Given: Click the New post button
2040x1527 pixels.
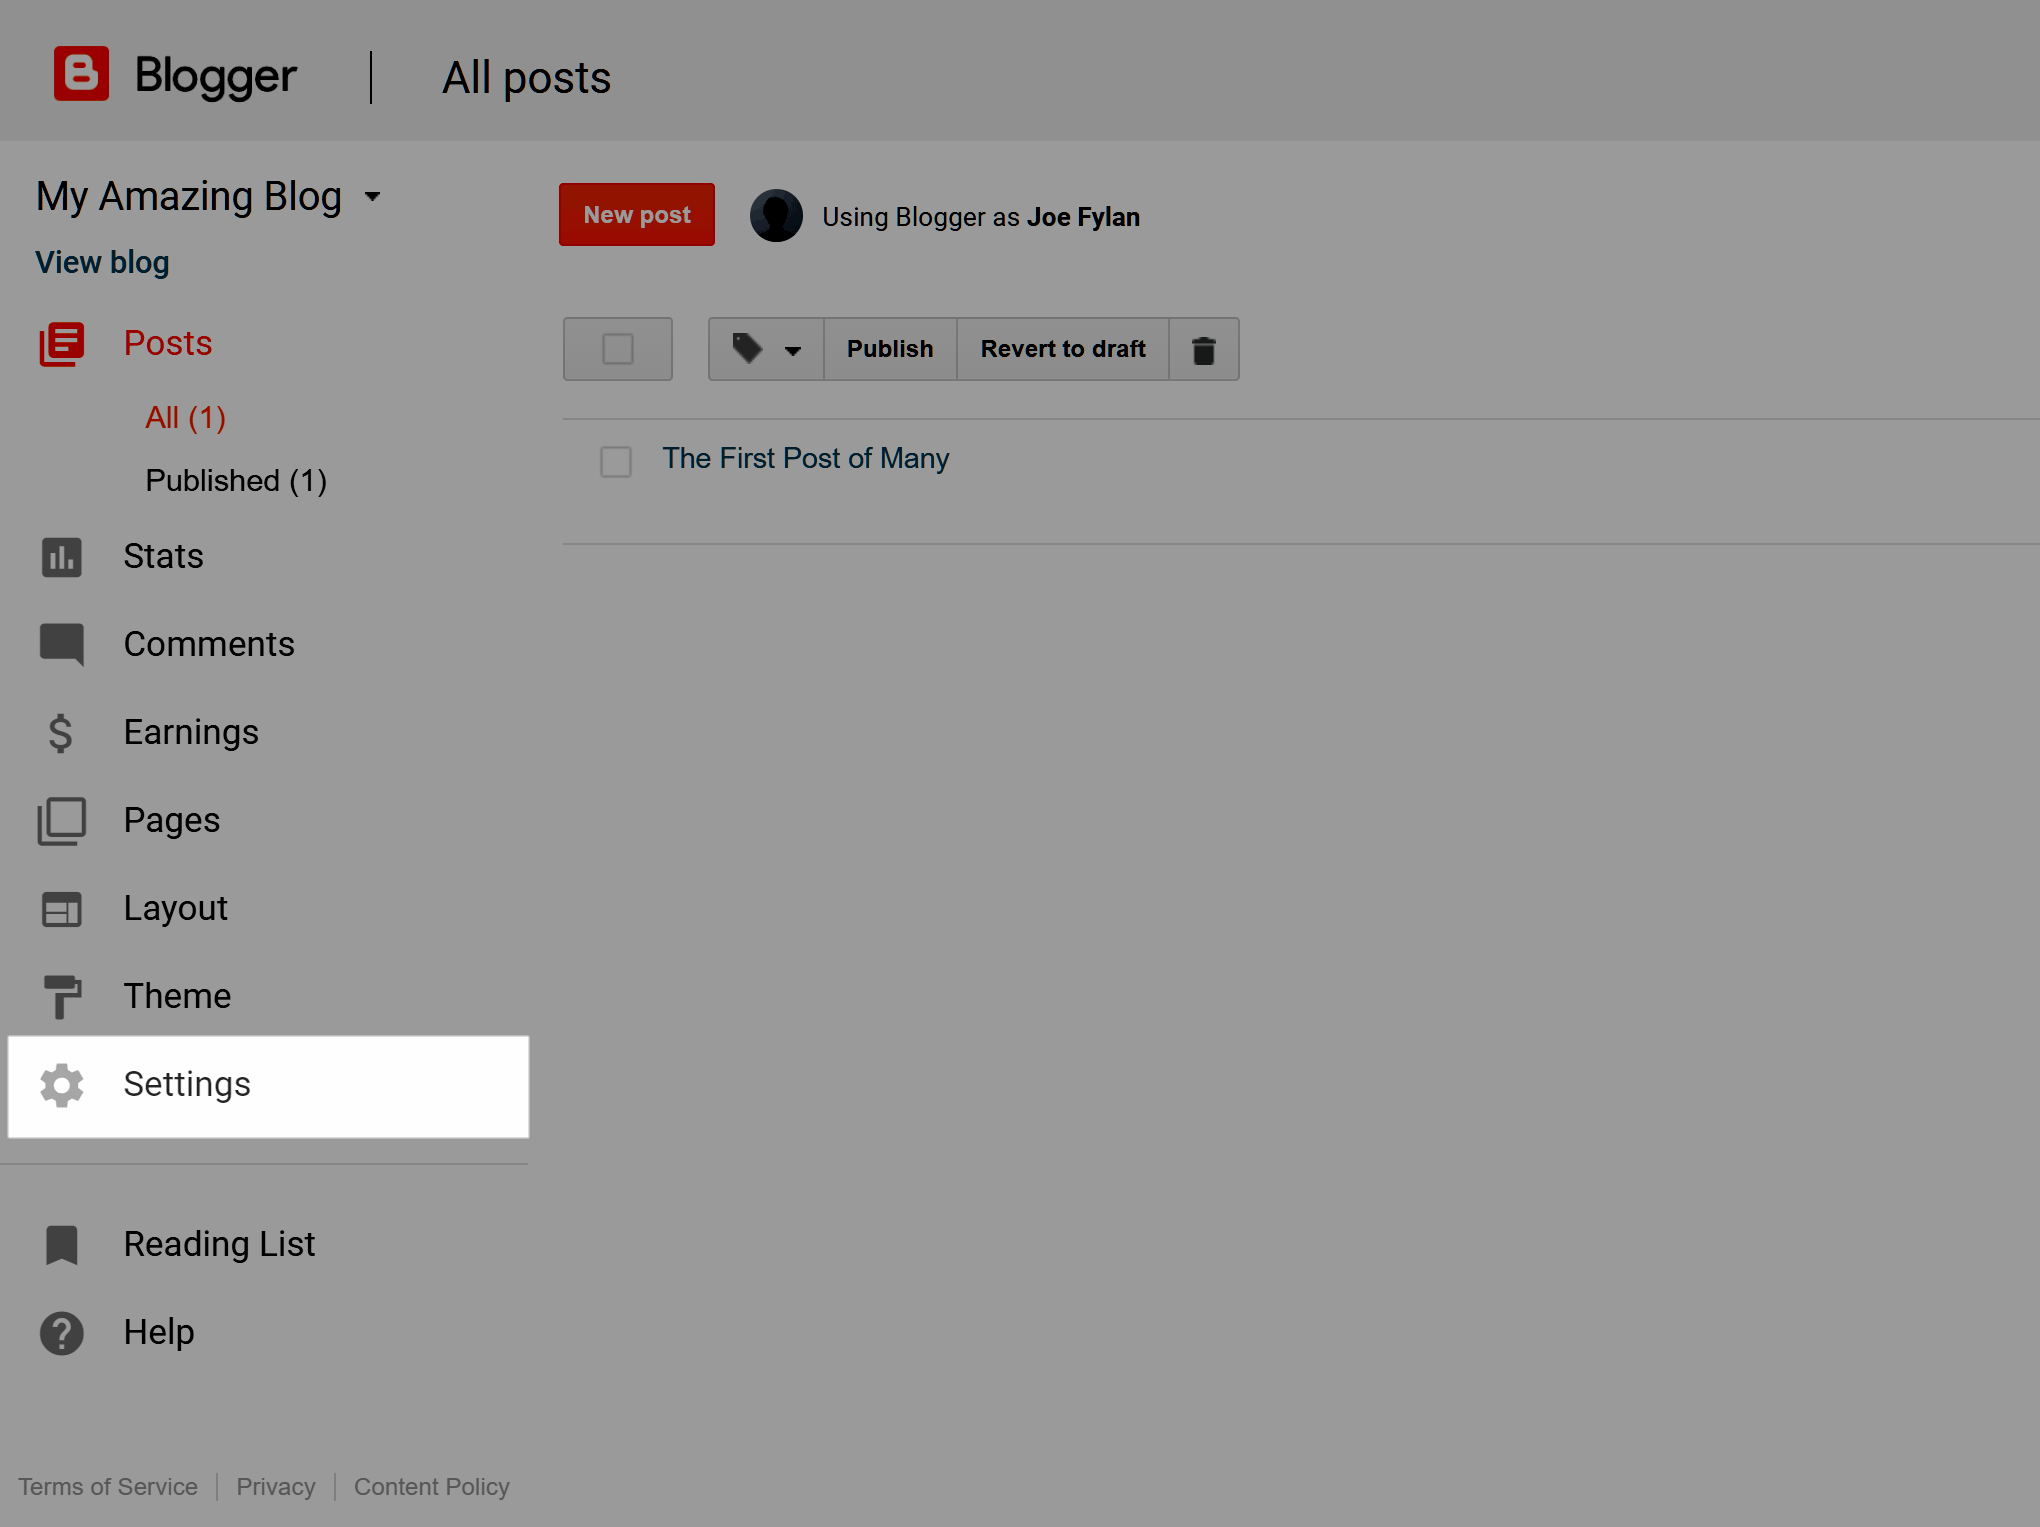Looking at the screenshot, I should point(637,215).
